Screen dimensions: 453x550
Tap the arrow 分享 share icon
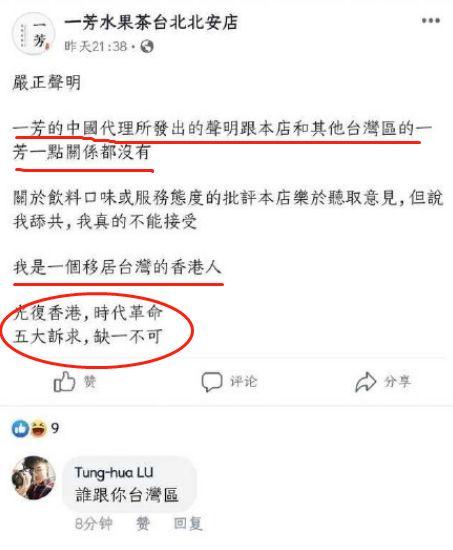tap(366, 382)
